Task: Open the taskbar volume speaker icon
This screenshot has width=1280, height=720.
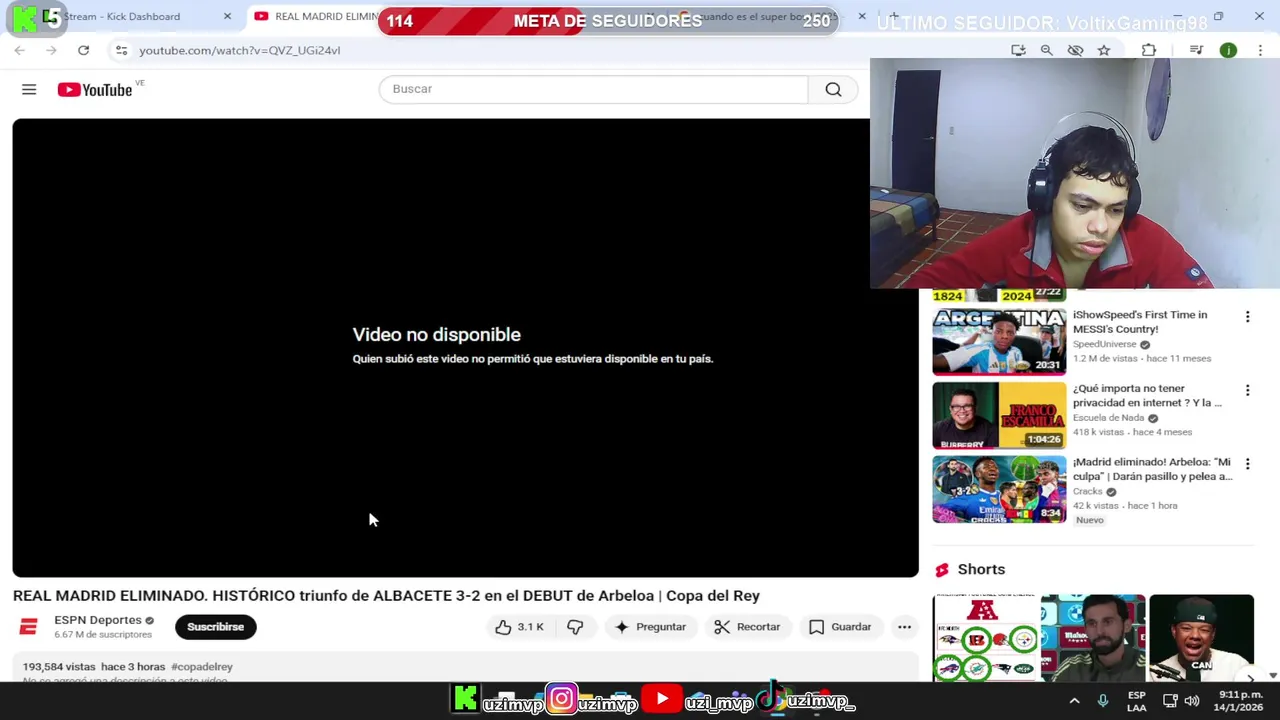Action: 1193,701
